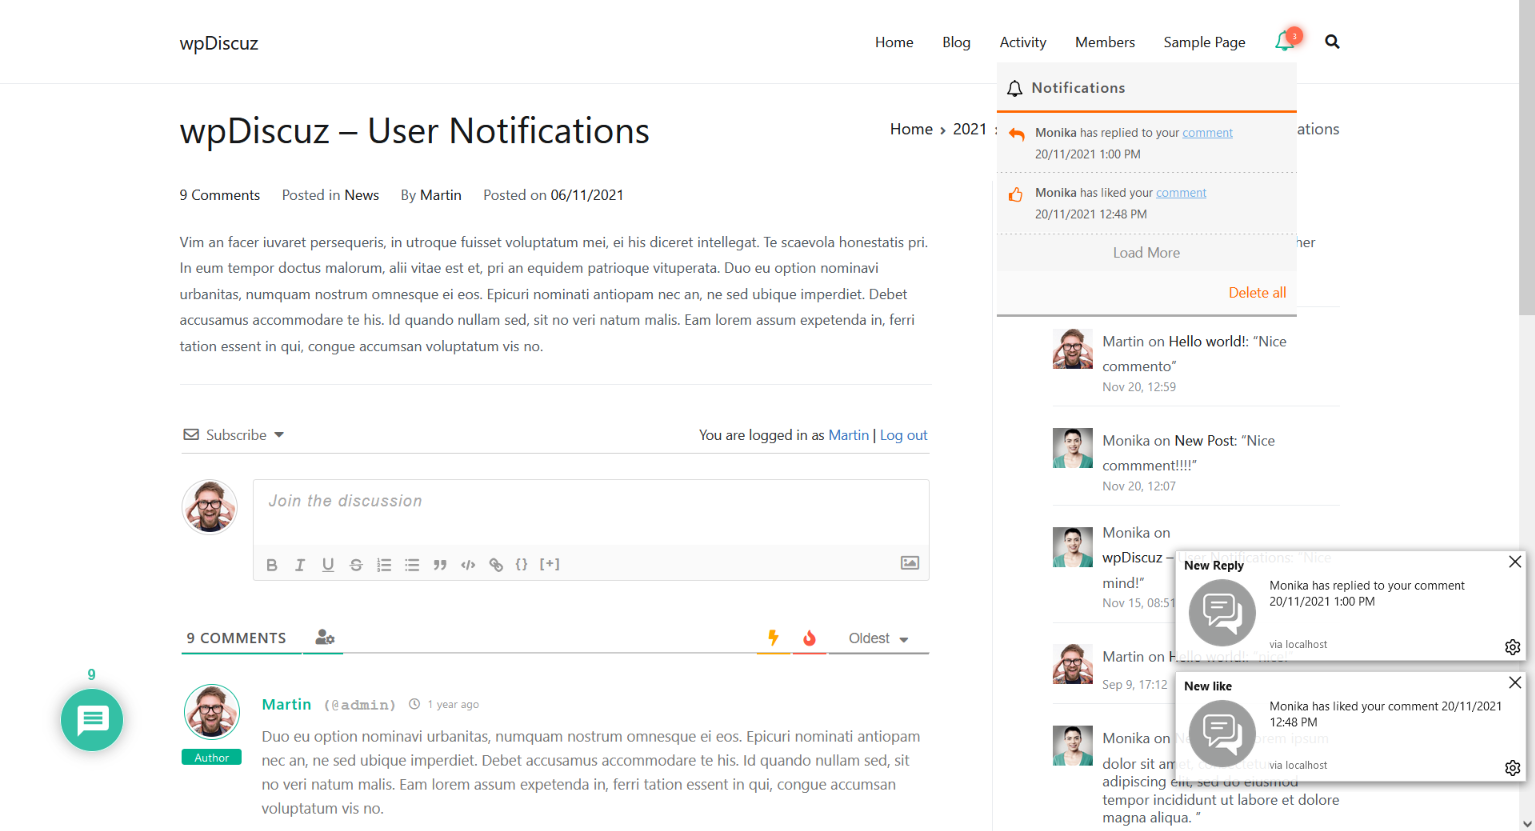Screen dimensions: 1535x831
Task: Click the Log out link
Action: coord(903,435)
